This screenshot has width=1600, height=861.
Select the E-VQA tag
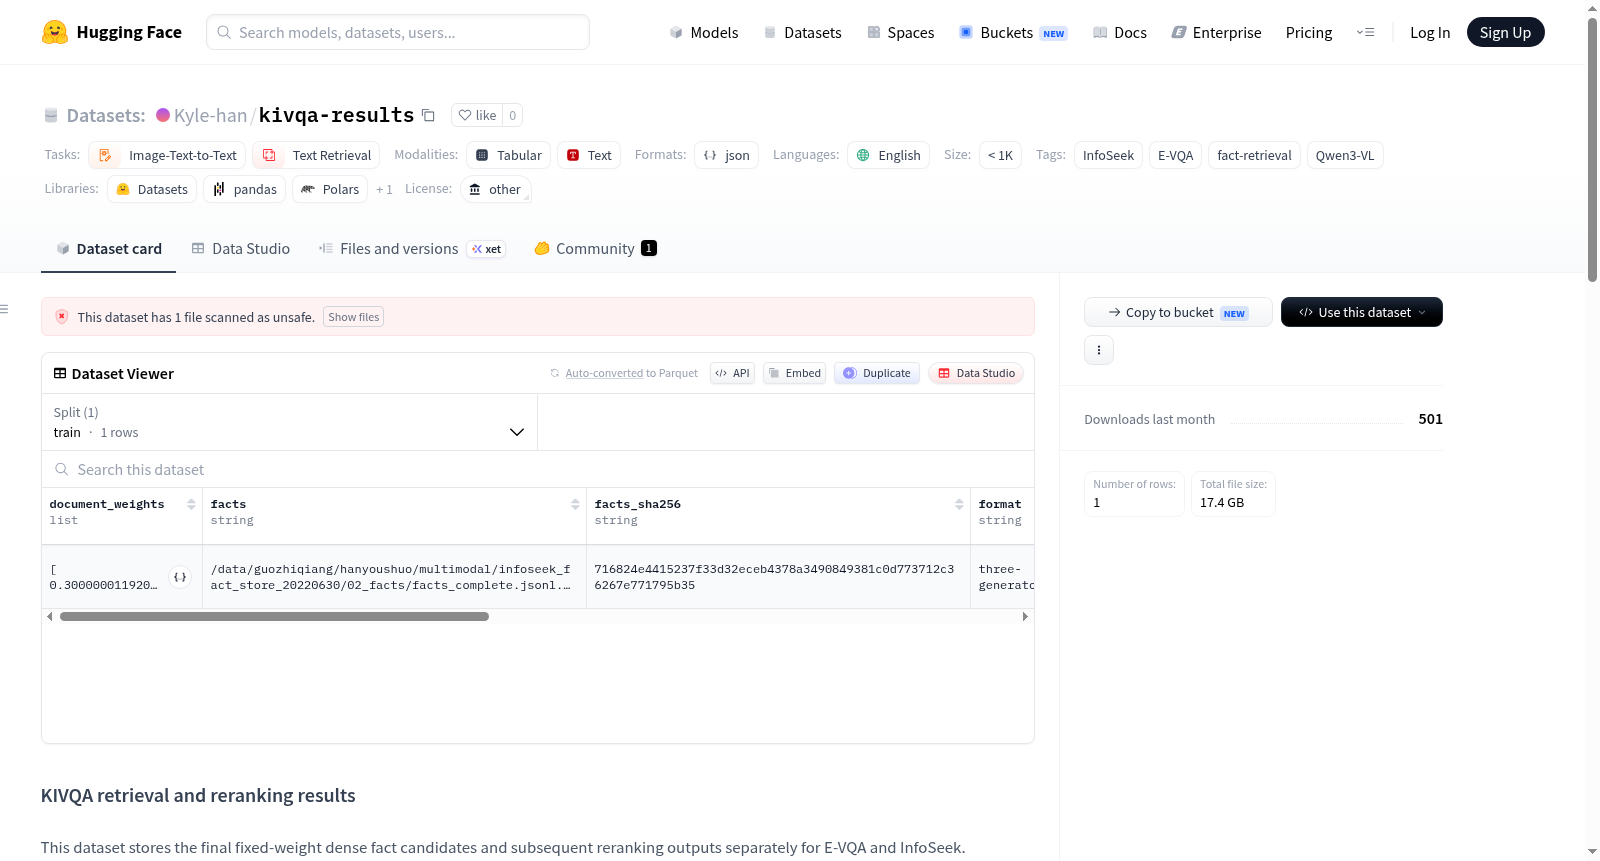click(1175, 155)
